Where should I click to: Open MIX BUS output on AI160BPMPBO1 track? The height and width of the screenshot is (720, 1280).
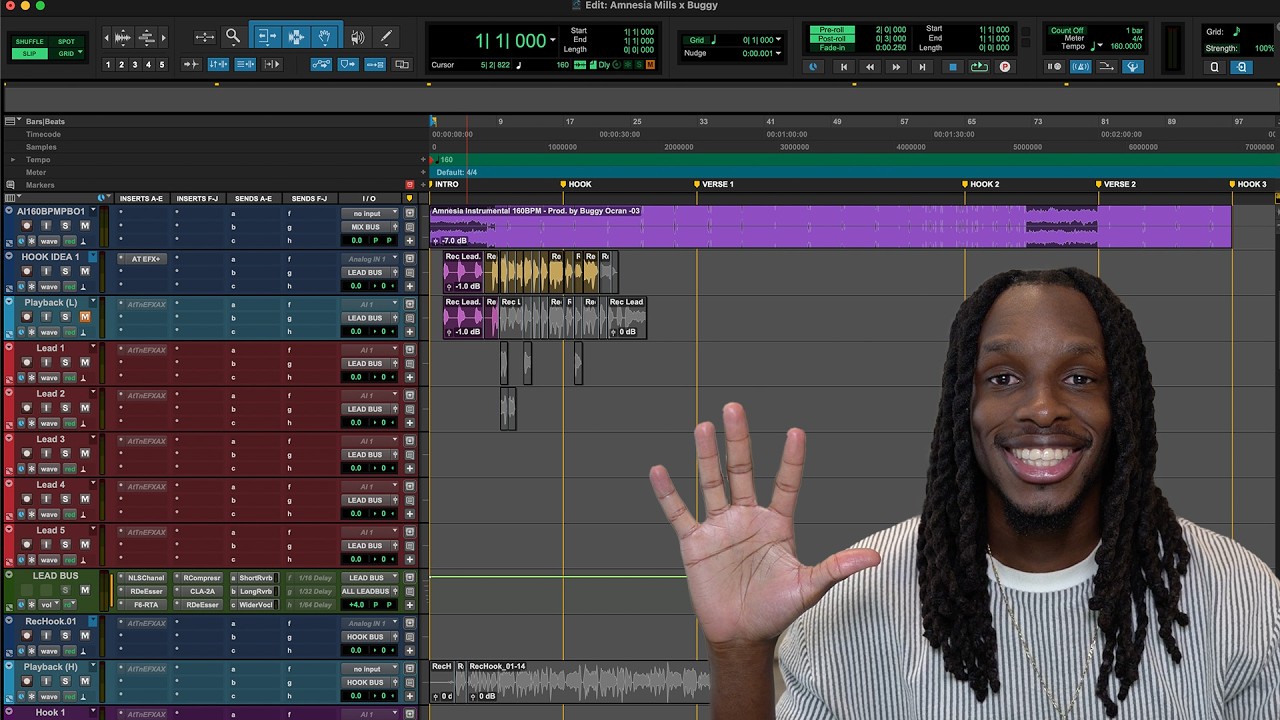coord(364,227)
